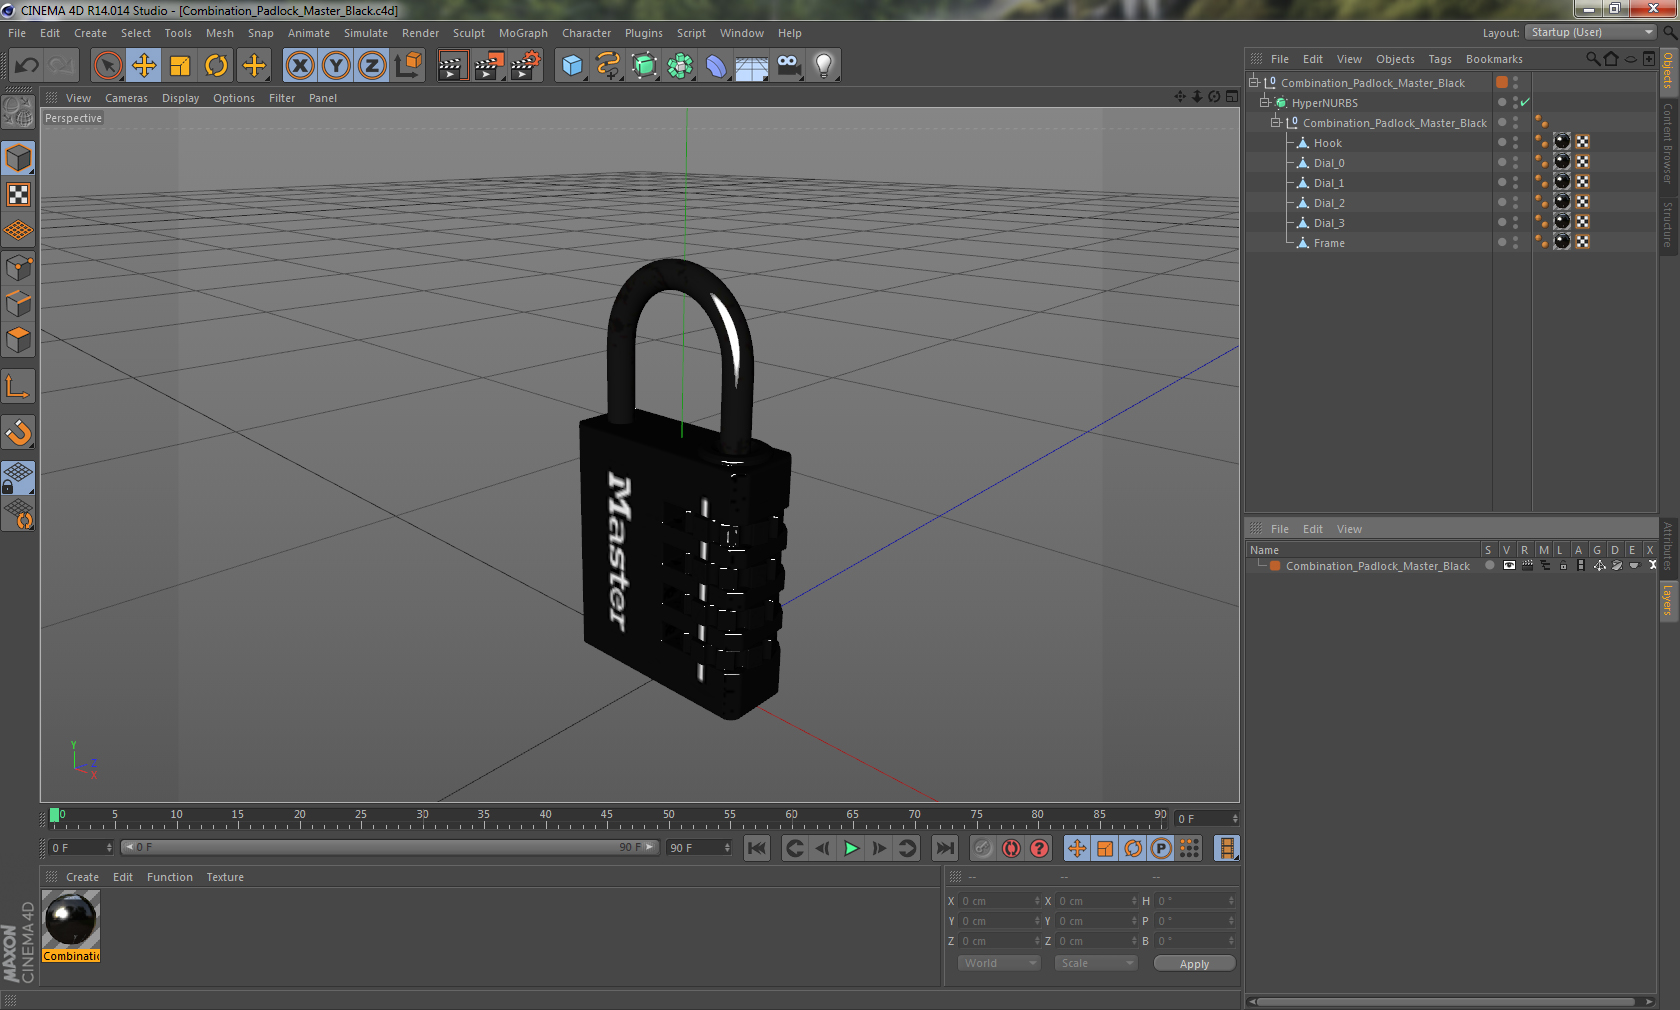
Task: Play the animation forward
Action: [851, 848]
